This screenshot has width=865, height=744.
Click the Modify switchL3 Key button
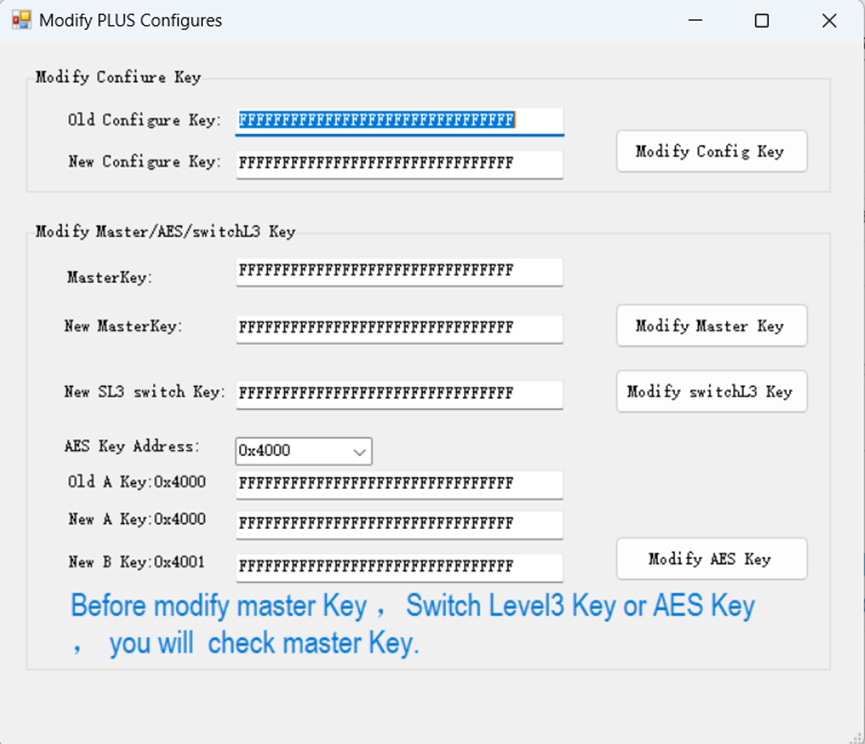(x=710, y=392)
